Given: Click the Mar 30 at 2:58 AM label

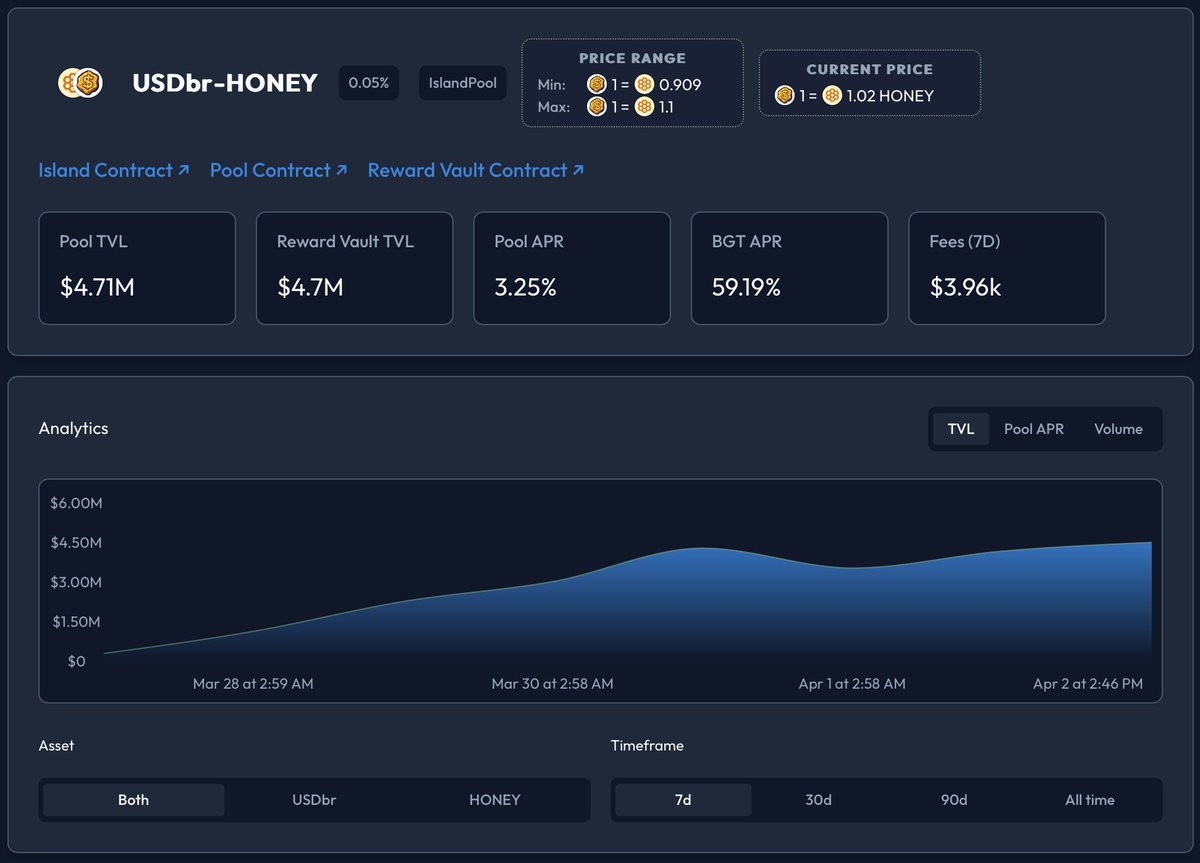Looking at the screenshot, I should coord(552,684).
